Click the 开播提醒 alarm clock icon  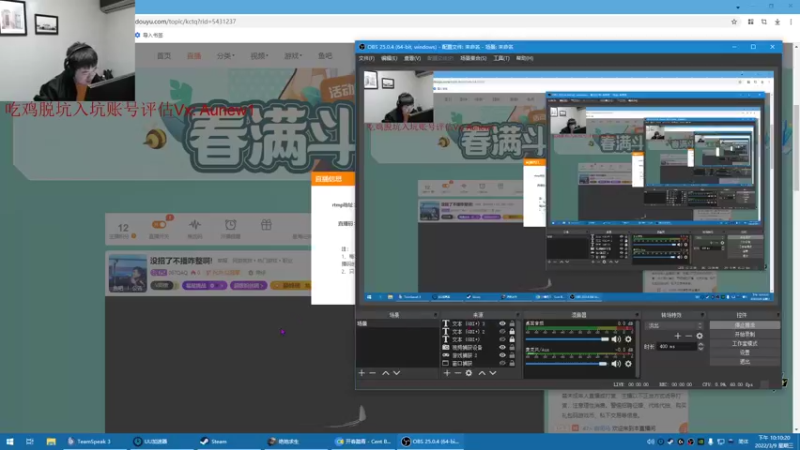[231, 225]
